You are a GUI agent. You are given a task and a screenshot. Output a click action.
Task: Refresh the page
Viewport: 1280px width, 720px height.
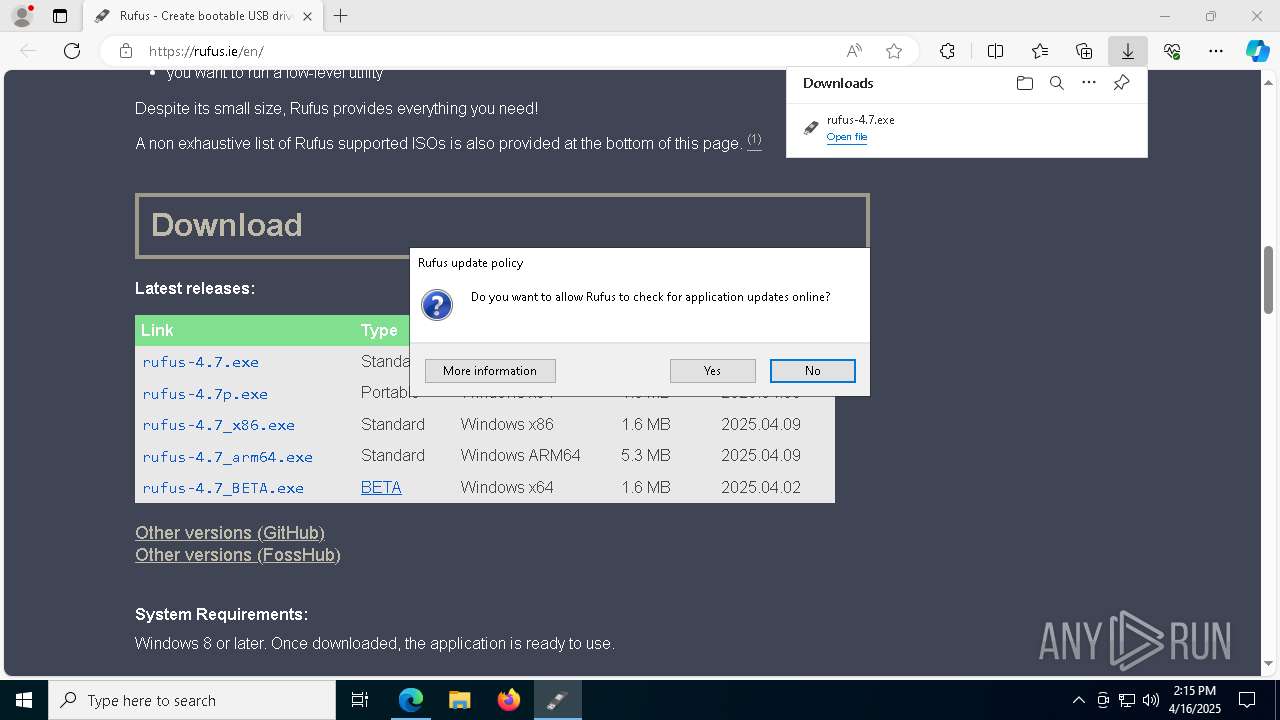coord(72,51)
